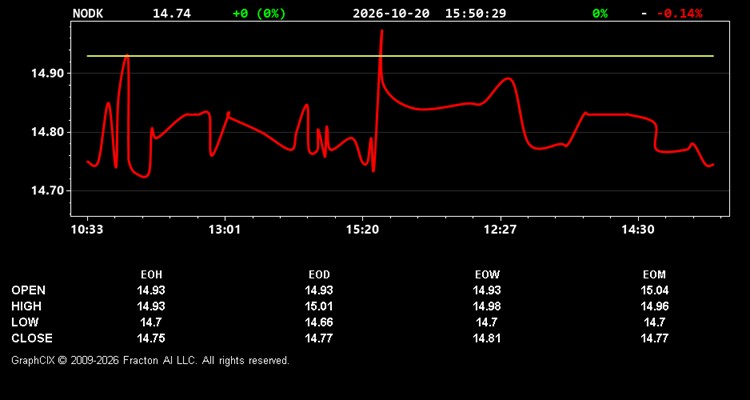Click the 10:33 time axis label
The image size is (750, 400).
coord(87,230)
